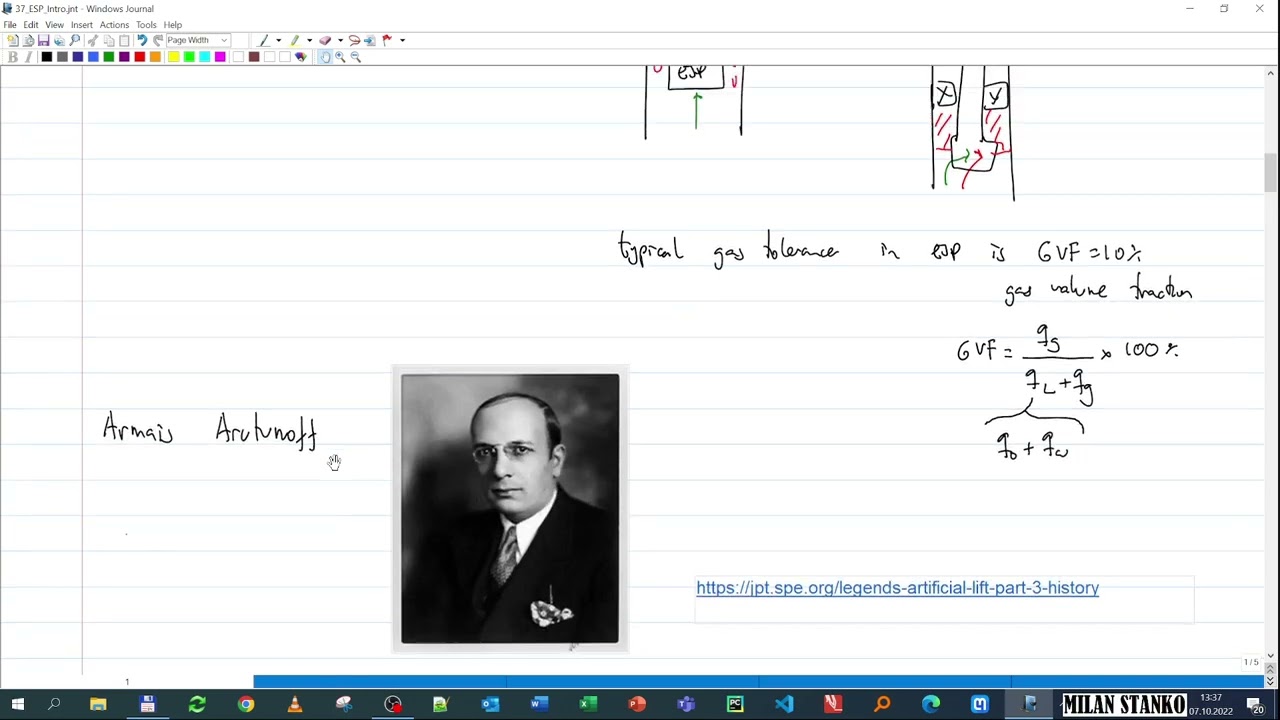Expand the Pen tool options arrow
Image resolution: width=1280 pixels, height=720 pixels.
tap(278, 40)
